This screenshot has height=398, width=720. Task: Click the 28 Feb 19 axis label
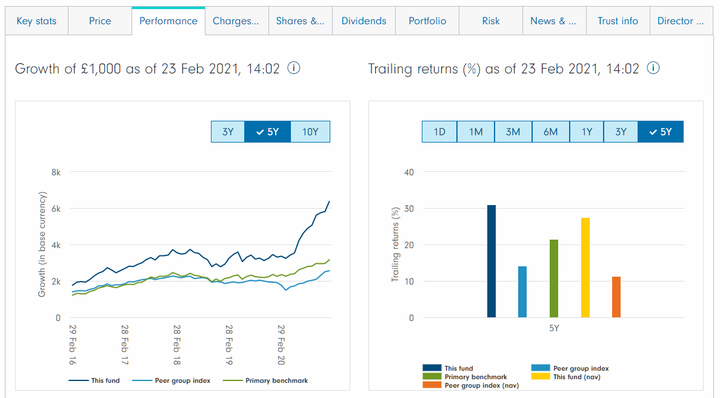229,345
